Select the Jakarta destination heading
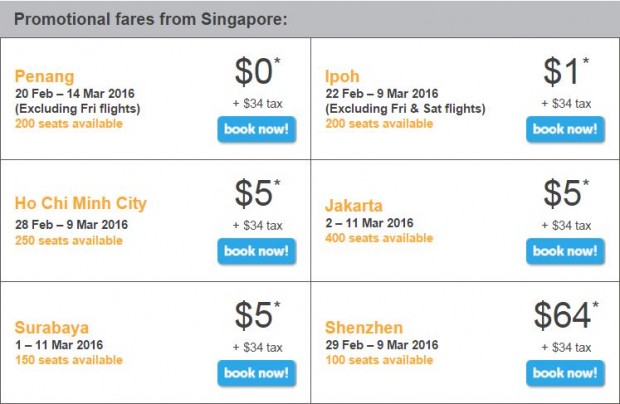620x404 pixels. coord(354,206)
